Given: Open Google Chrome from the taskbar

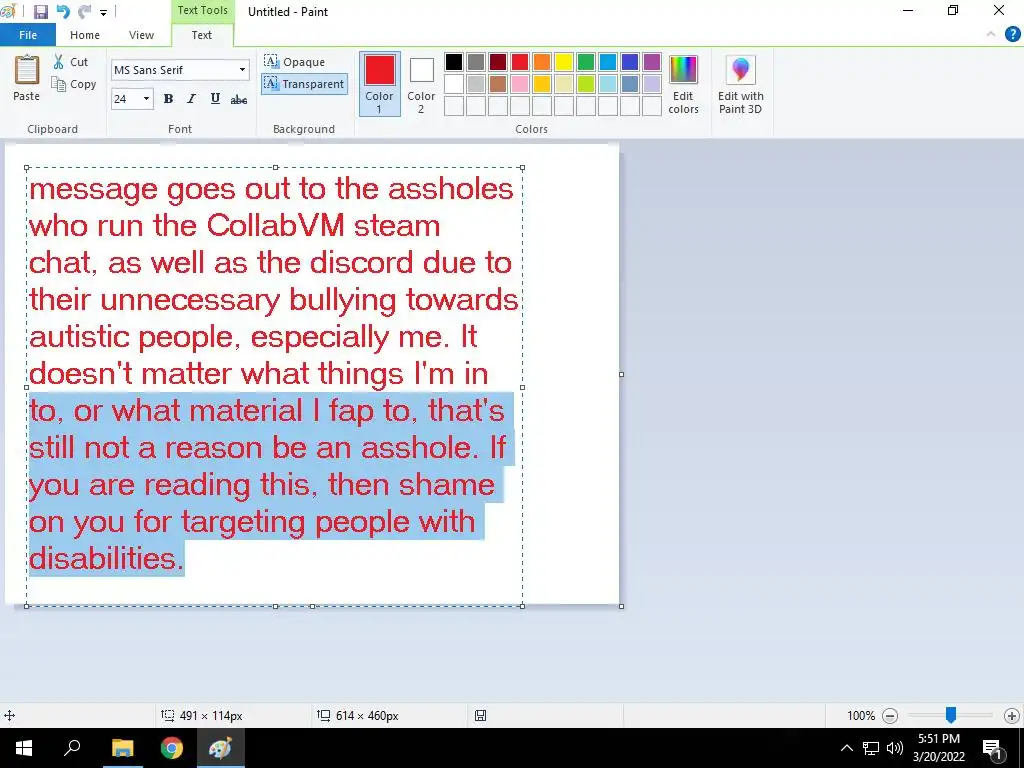Looking at the screenshot, I should click(x=172, y=748).
